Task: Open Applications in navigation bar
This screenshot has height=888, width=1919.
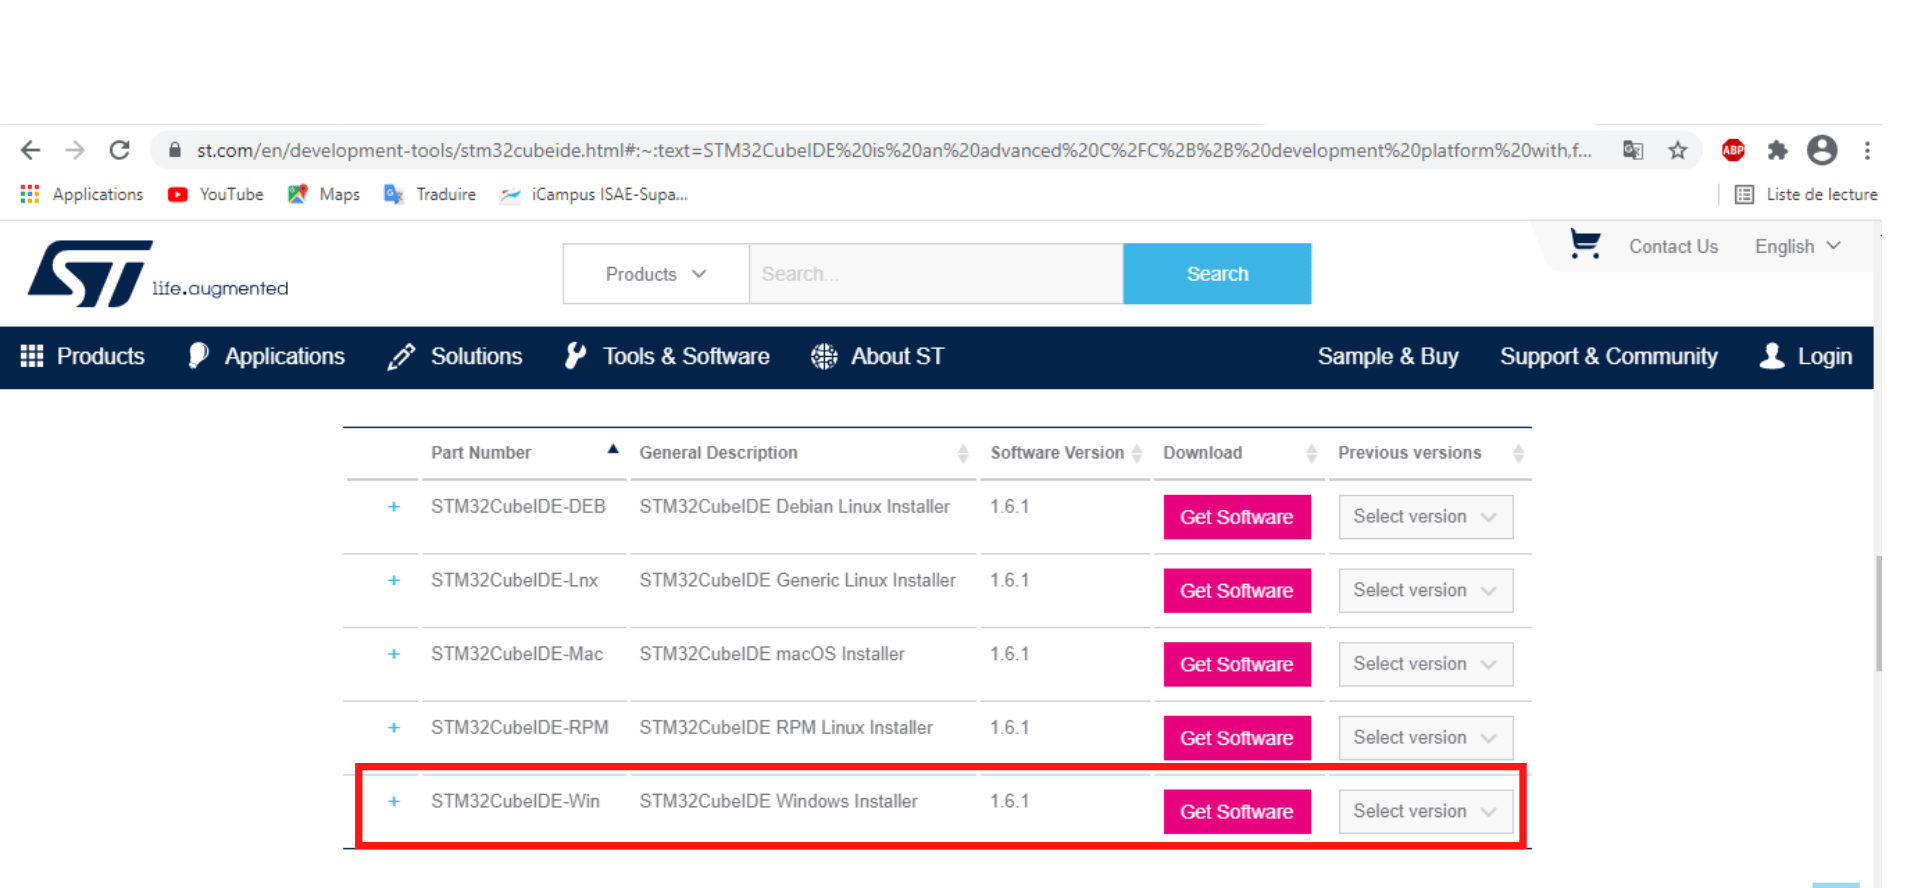Action: tap(267, 356)
